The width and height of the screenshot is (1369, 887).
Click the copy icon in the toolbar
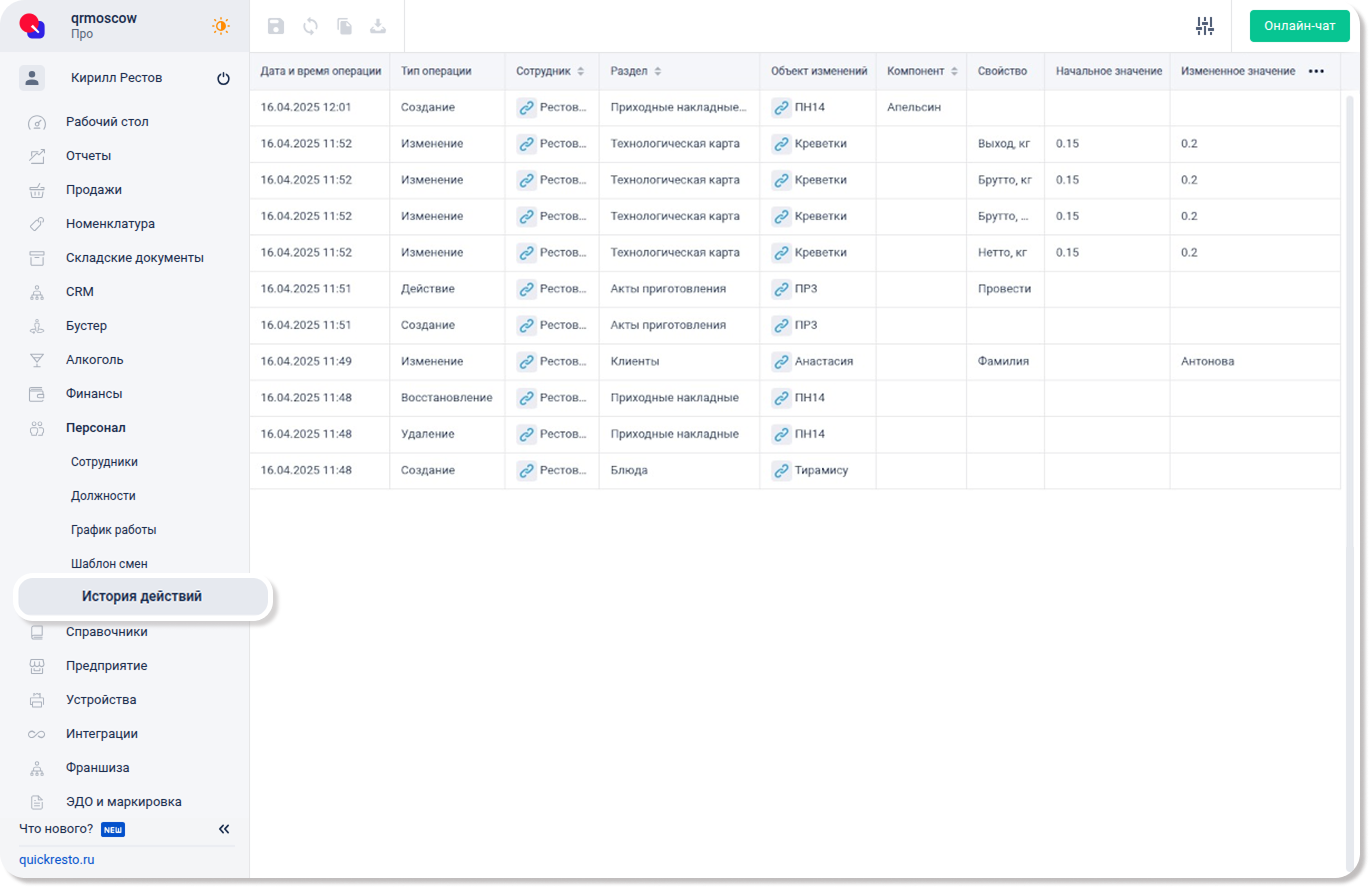click(344, 27)
